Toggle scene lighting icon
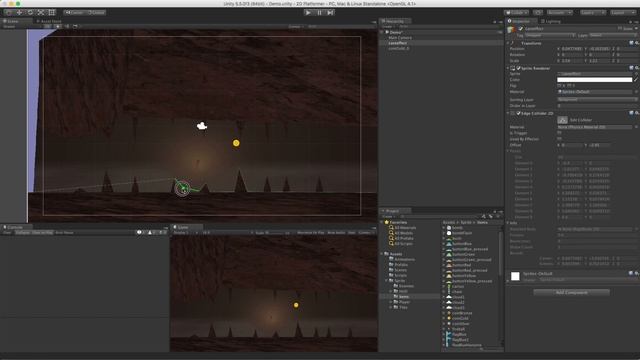Image resolution: width=640 pixels, height=360 pixels. coord(58,27)
